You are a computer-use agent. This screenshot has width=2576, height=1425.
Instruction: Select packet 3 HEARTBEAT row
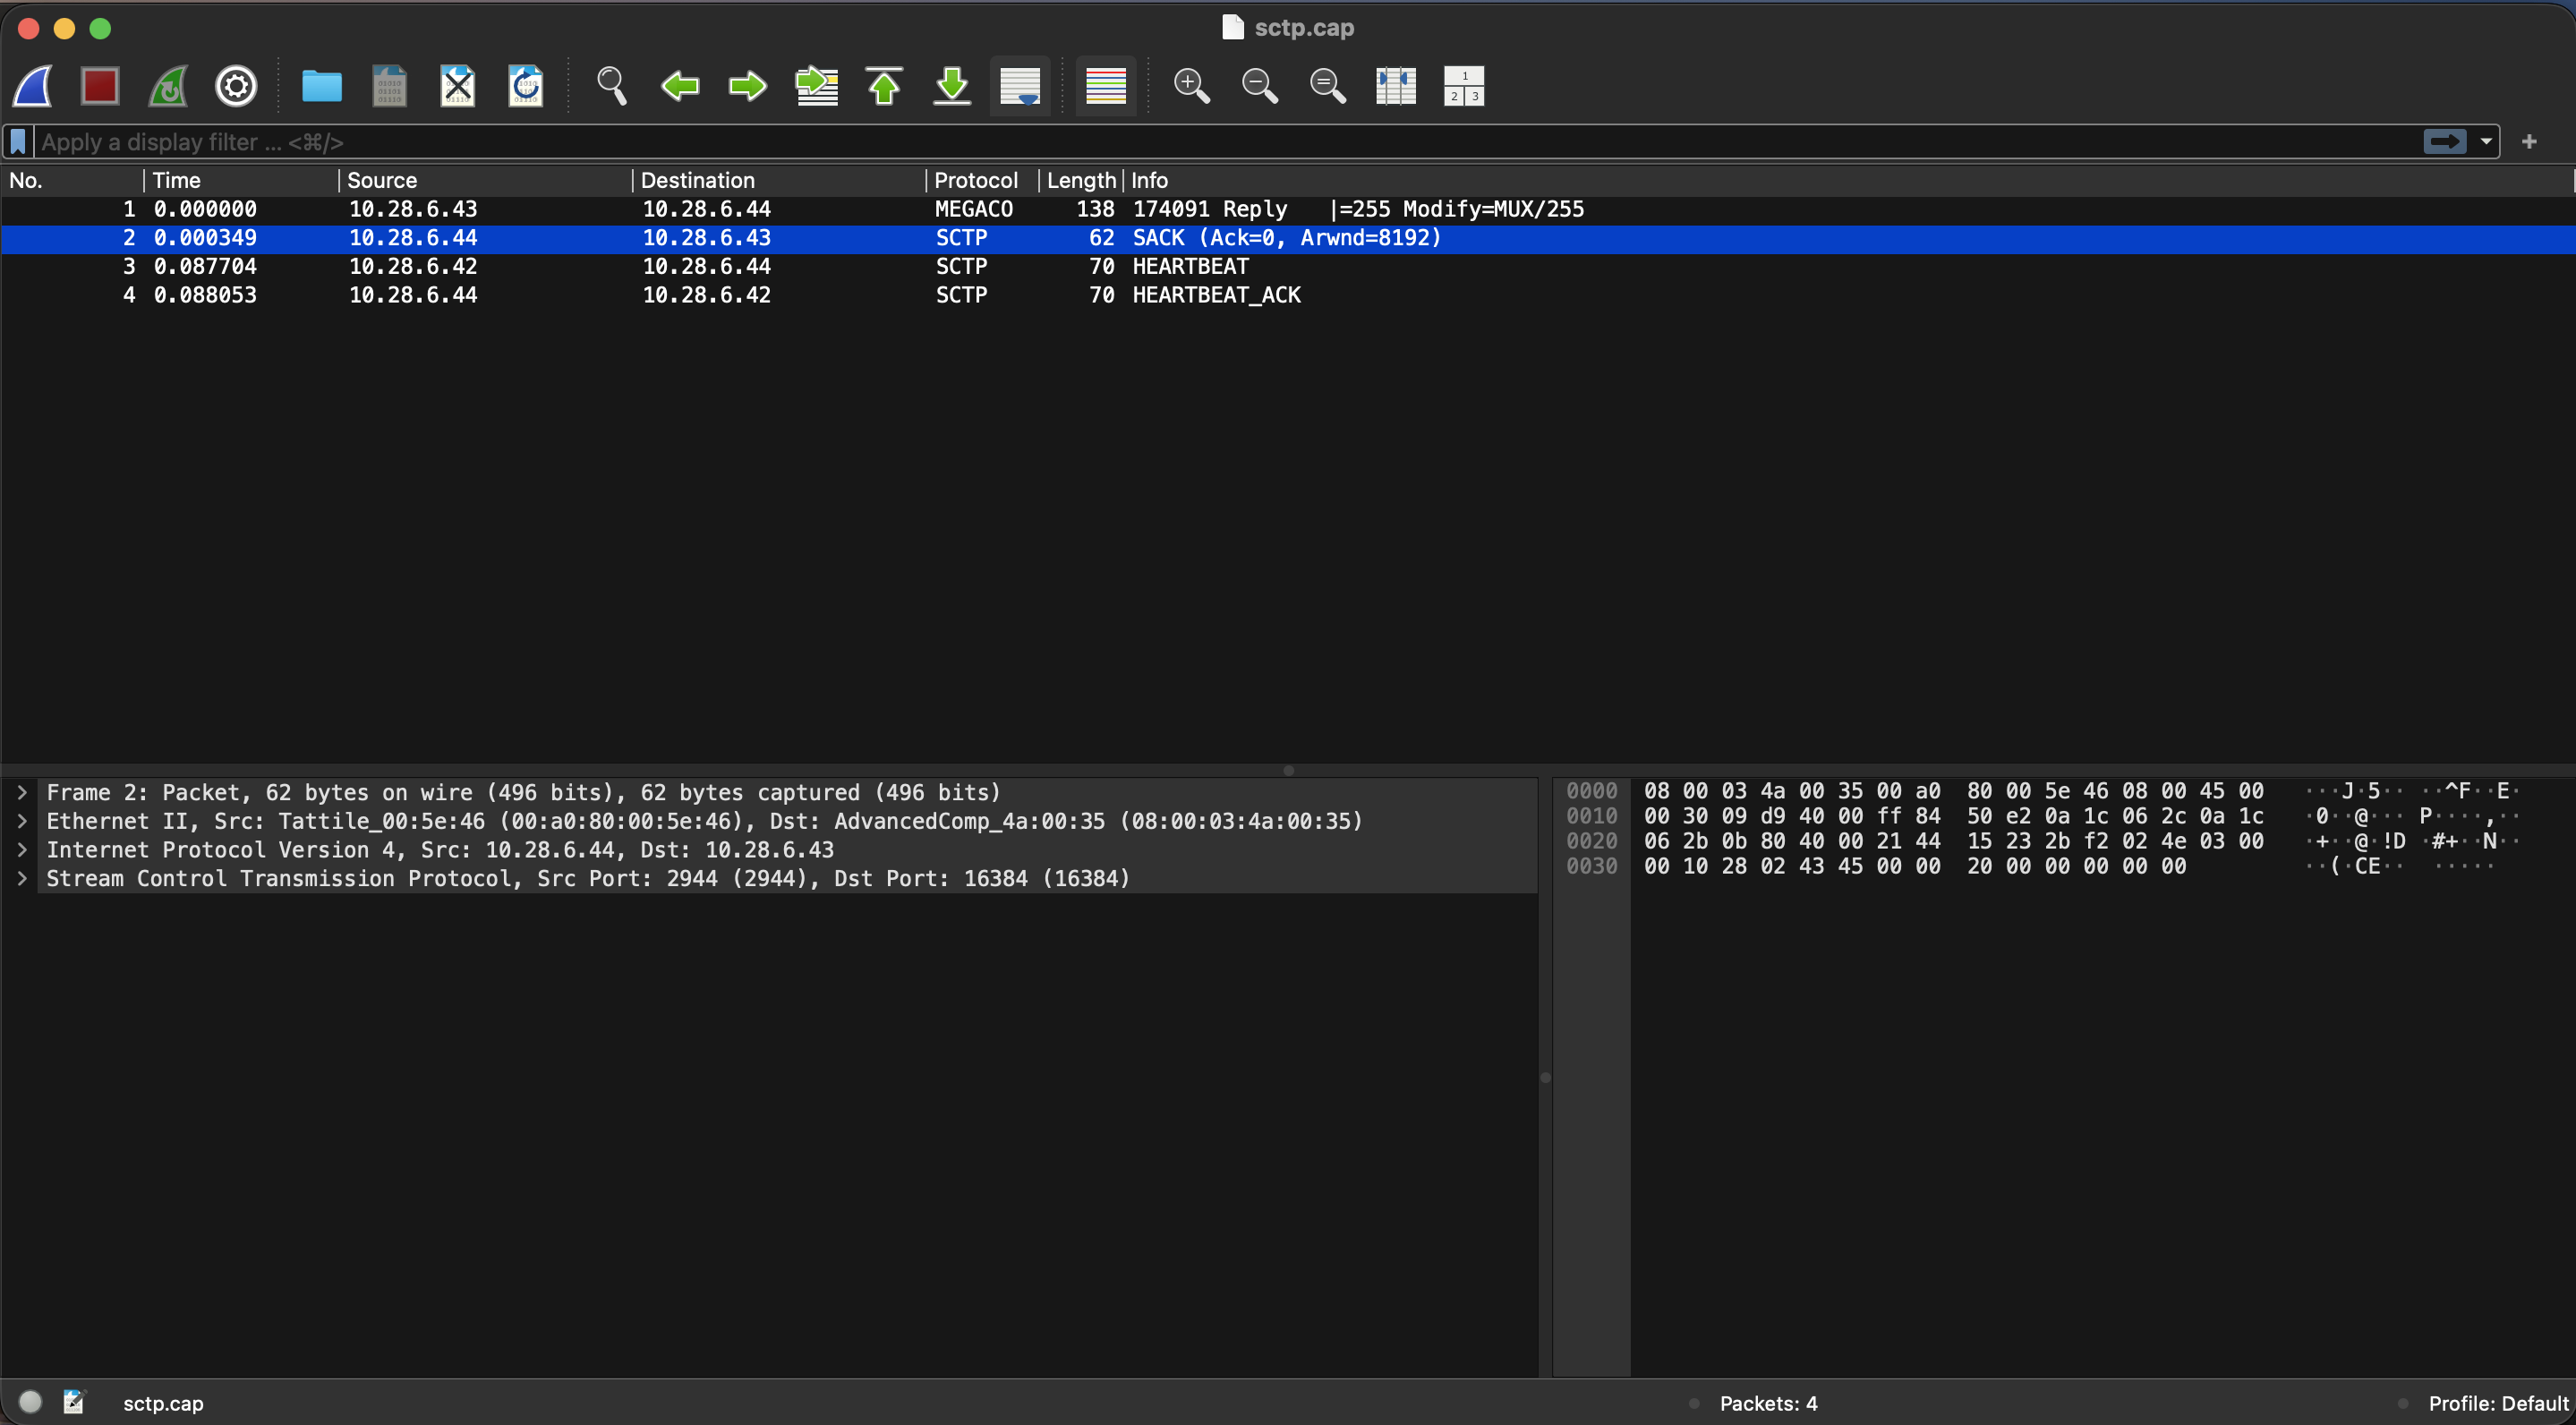(x=1287, y=266)
